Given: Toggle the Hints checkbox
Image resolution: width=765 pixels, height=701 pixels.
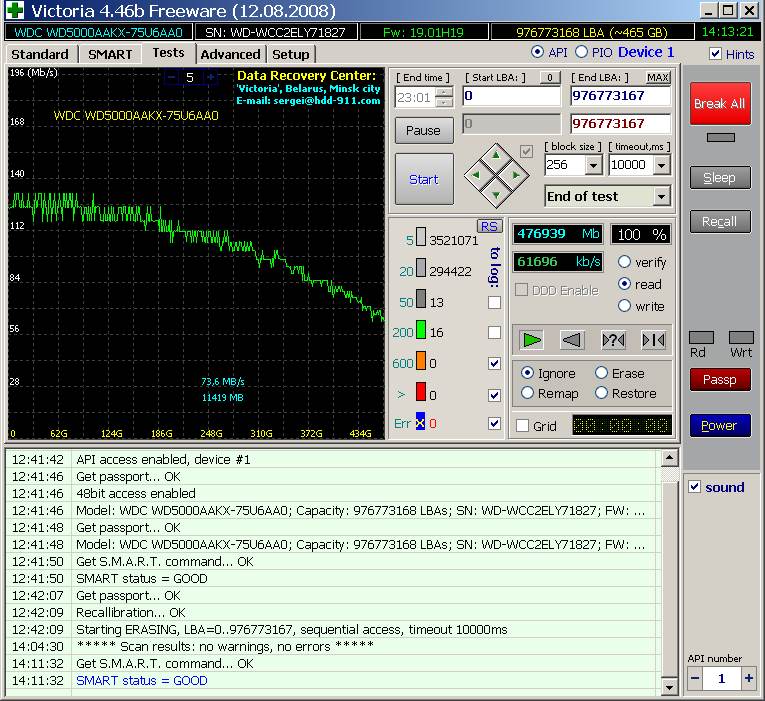Looking at the screenshot, I should pyautogui.click(x=715, y=54).
